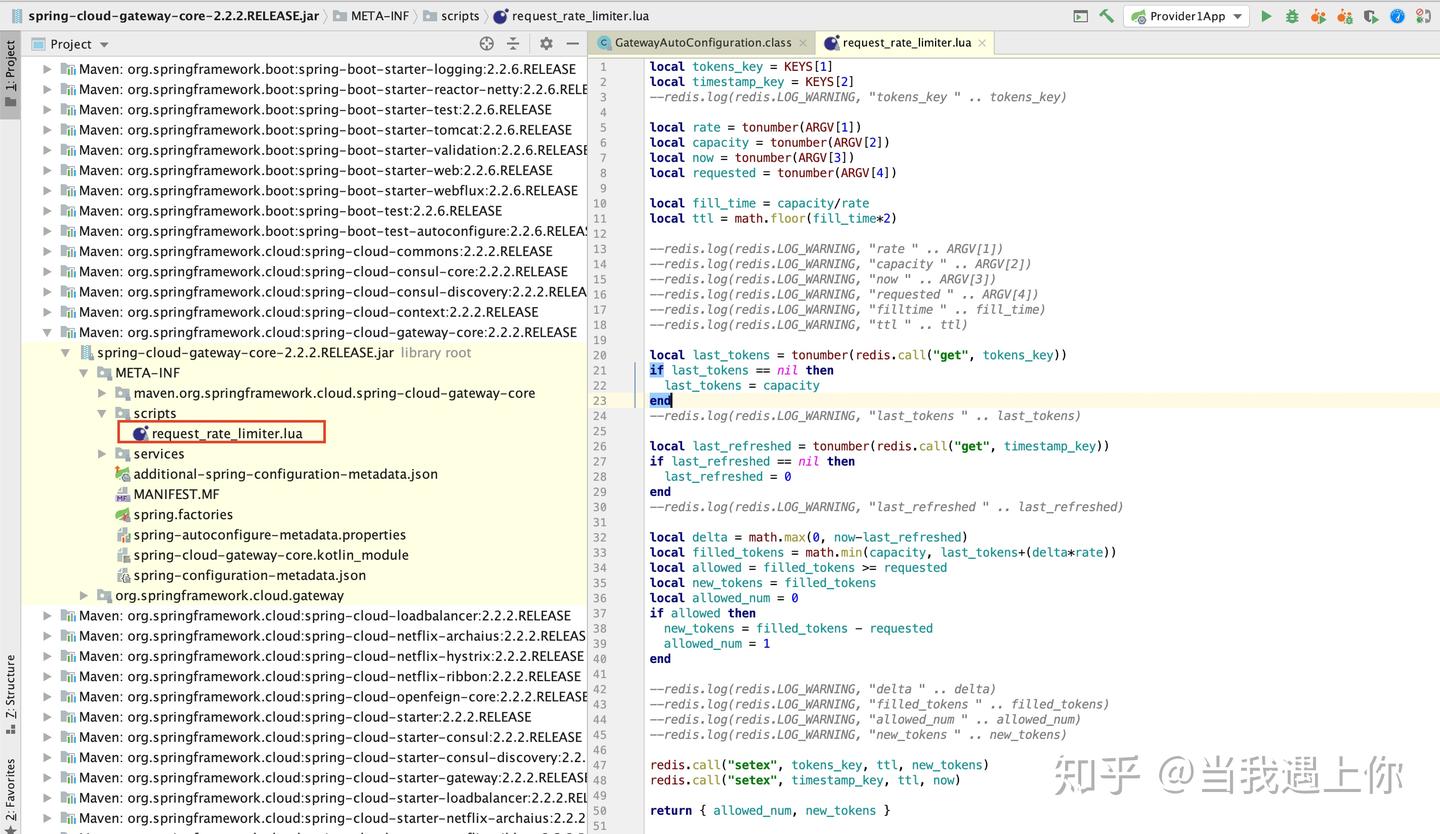The image size is (1440, 834).
Task: Click 'allowed_num = 1' code line
Action: pyautogui.click(x=717, y=644)
